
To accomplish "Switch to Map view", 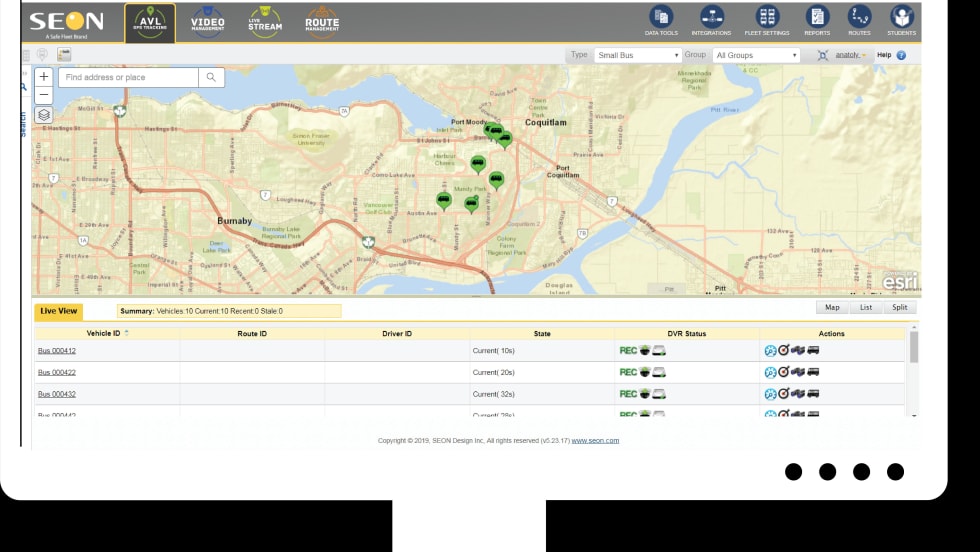I will point(832,308).
